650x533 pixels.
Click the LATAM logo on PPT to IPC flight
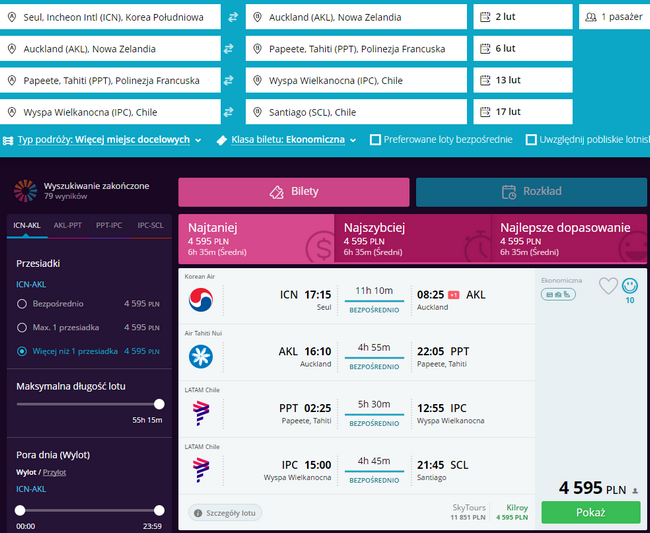pyautogui.click(x=201, y=413)
